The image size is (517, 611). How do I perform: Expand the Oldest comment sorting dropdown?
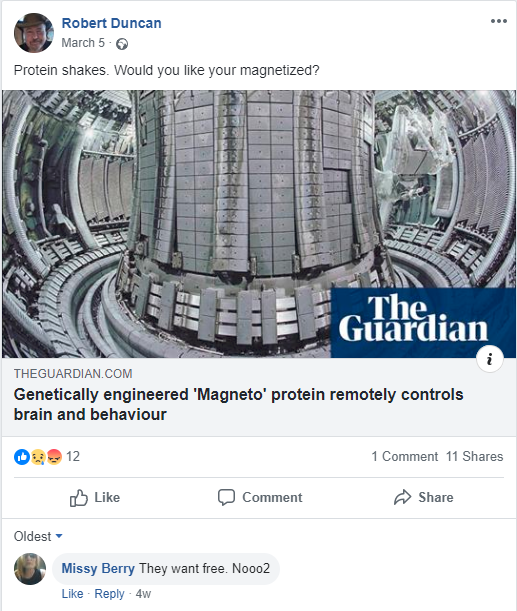tap(38, 536)
